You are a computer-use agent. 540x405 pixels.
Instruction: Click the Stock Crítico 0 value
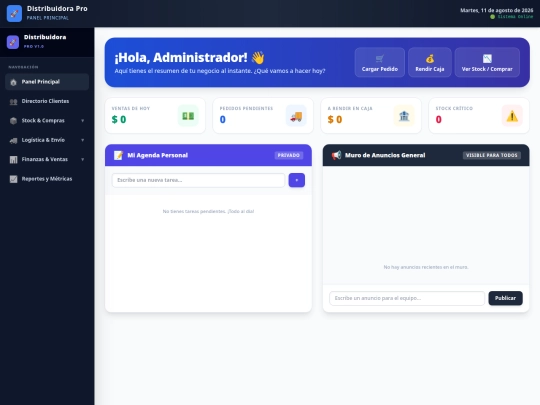point(438,120)
